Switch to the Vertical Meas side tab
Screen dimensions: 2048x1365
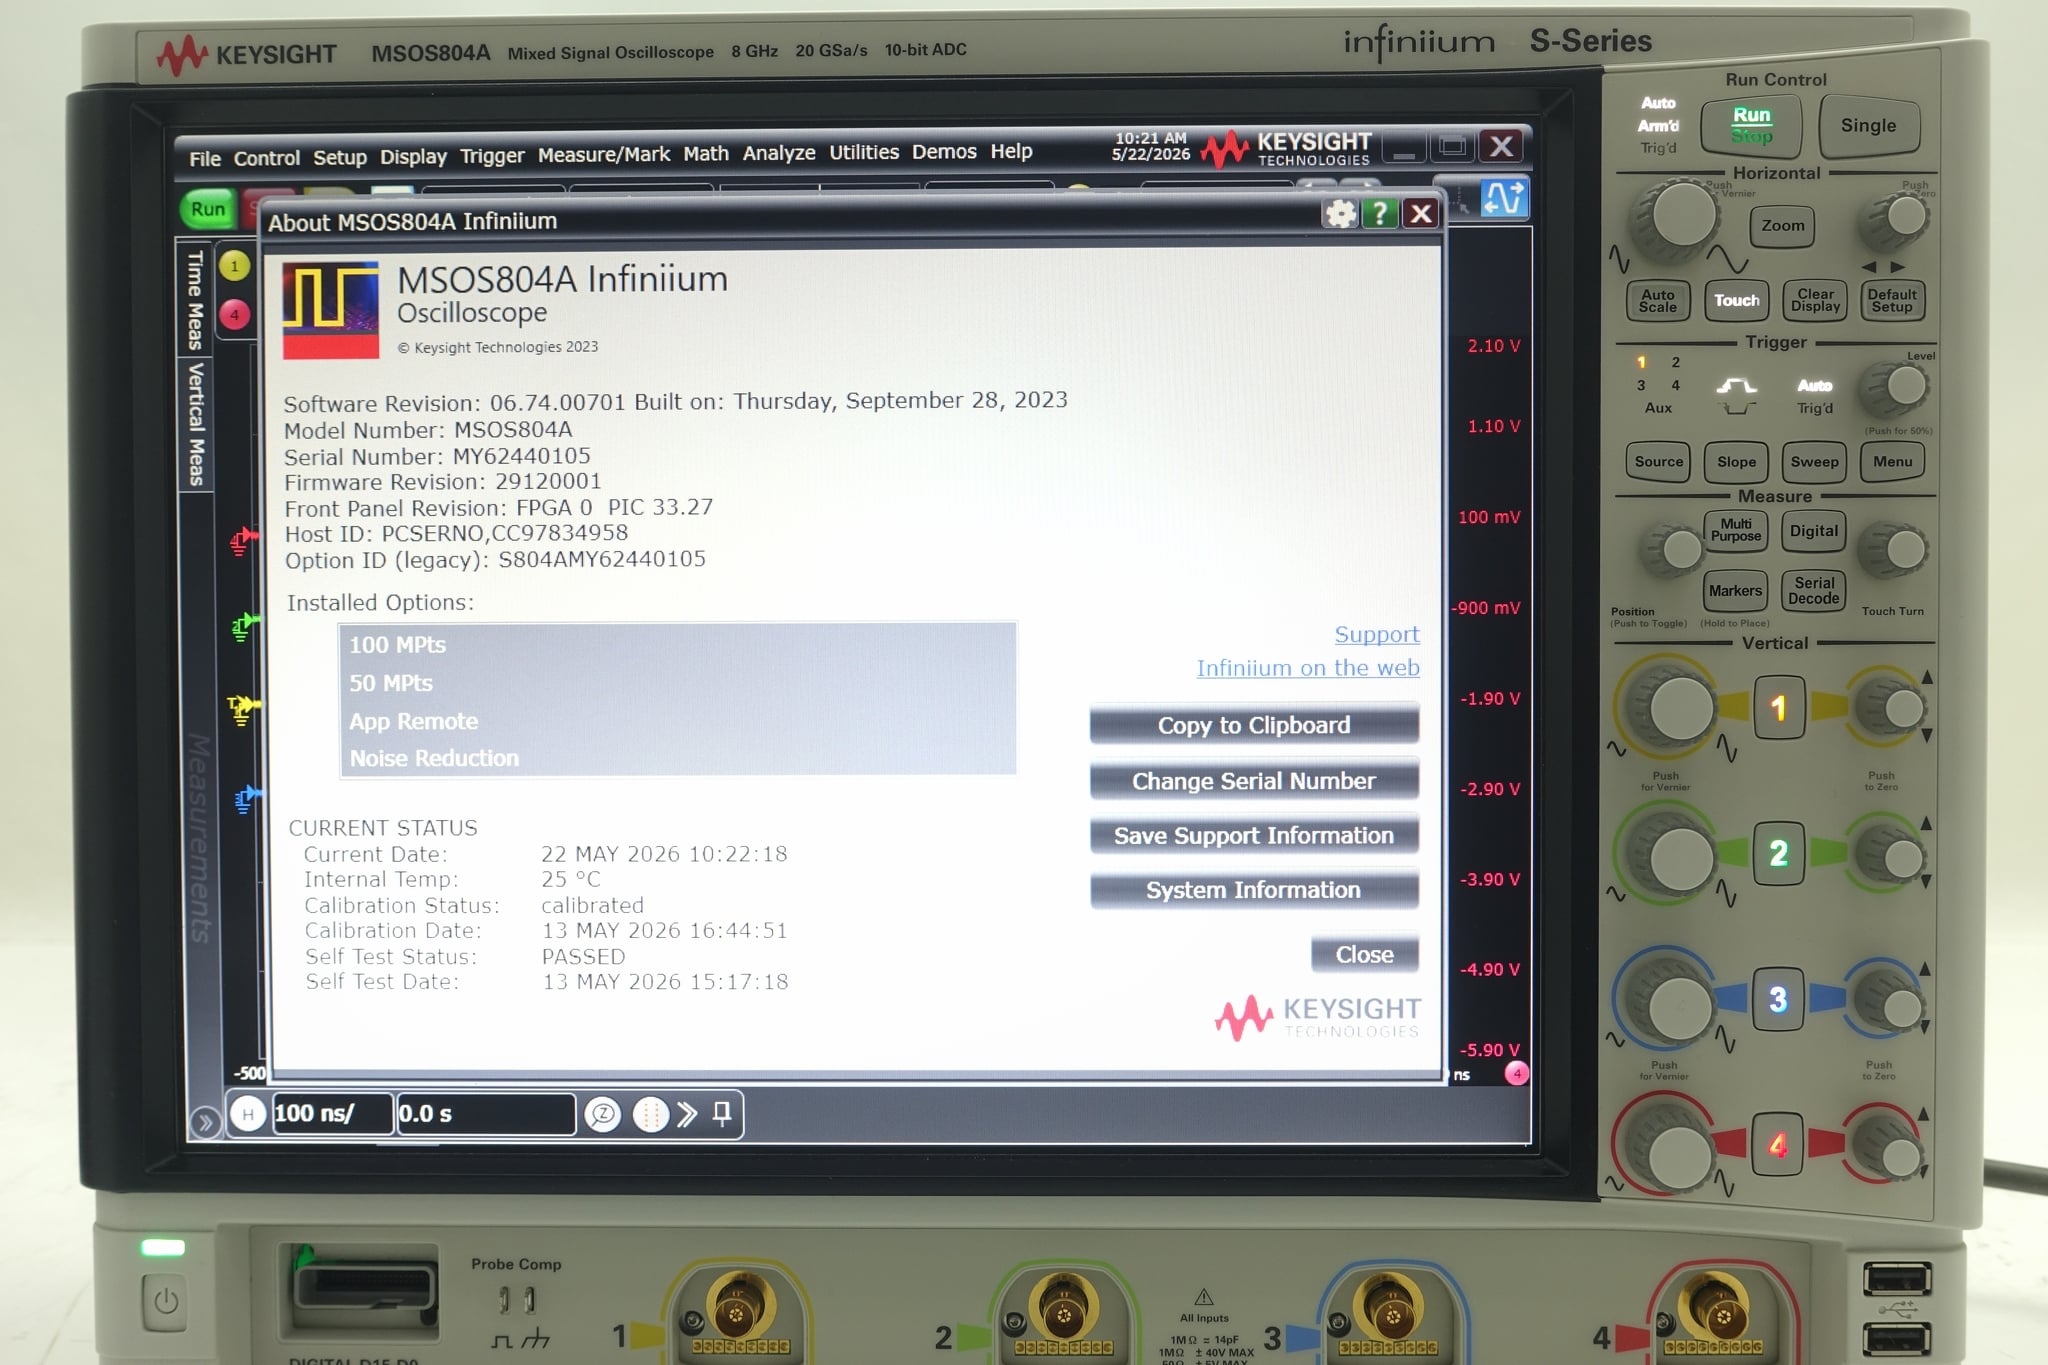(195, 424)
